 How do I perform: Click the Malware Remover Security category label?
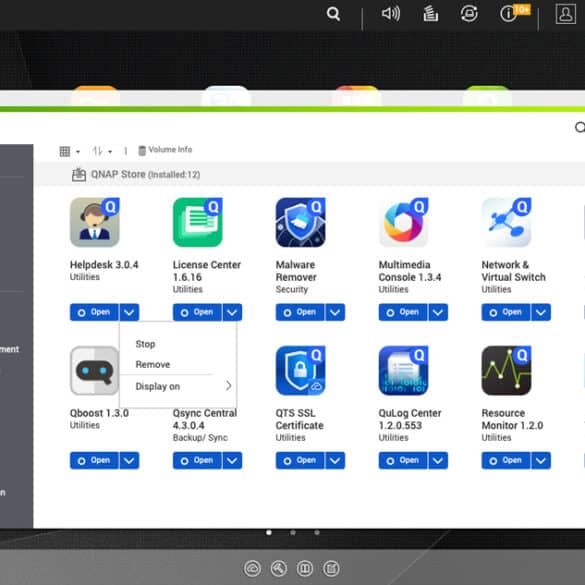292,290
